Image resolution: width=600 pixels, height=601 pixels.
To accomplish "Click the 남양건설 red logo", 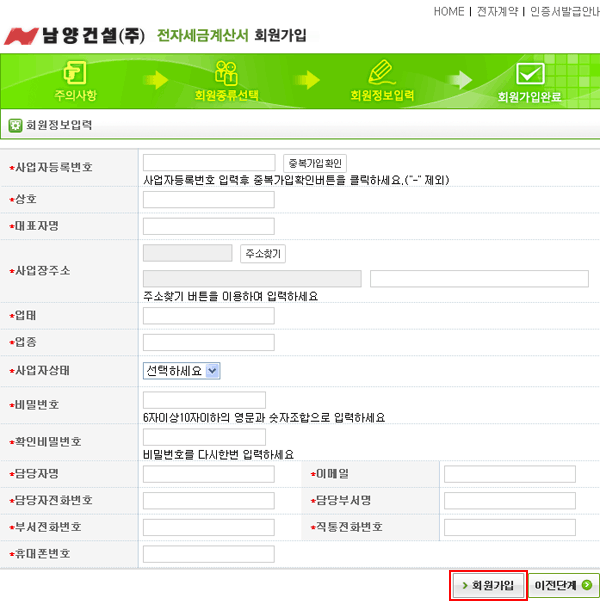I will (x=21, y=36).
